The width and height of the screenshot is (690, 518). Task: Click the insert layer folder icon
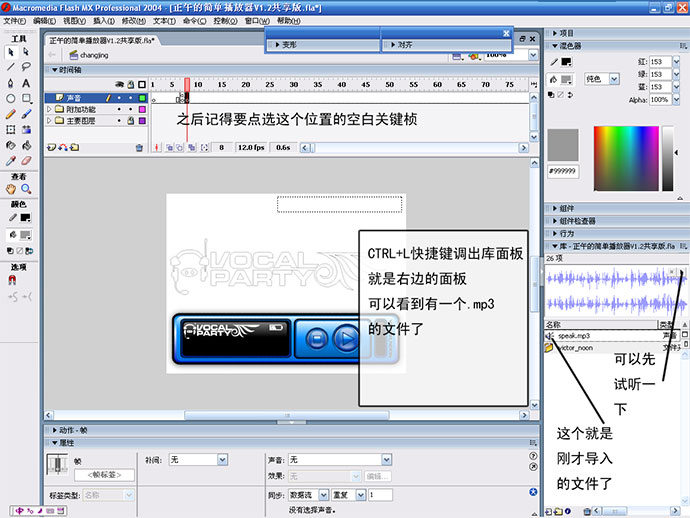tap(75, 147)
